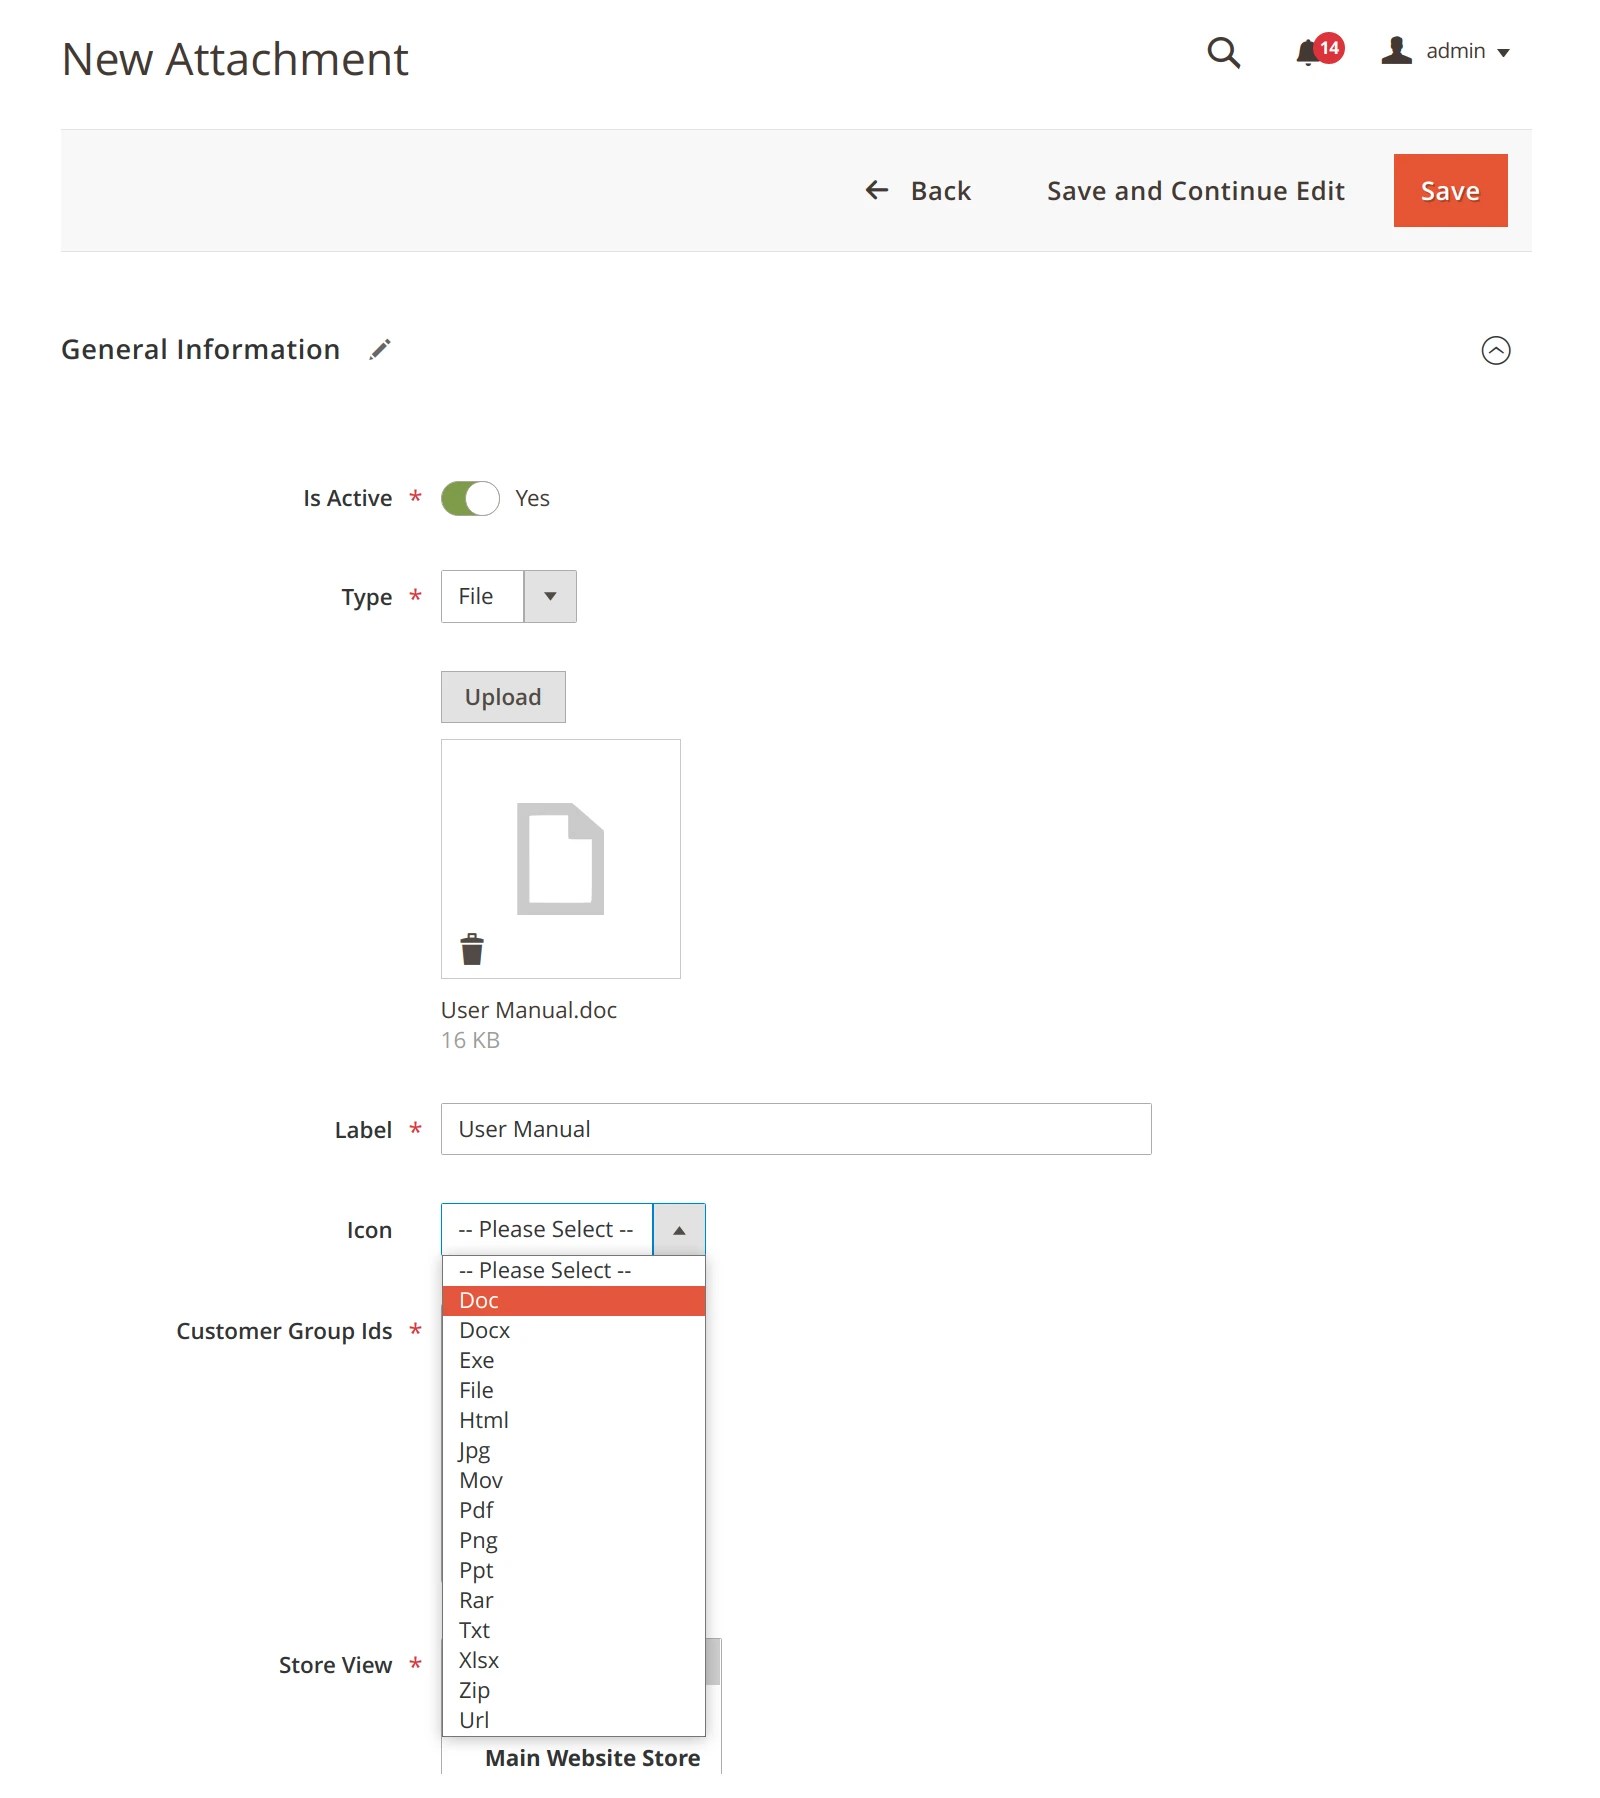Screen dimensions: 1600x1798
Task: Click the Upload button
Action: tap(502, 696)
